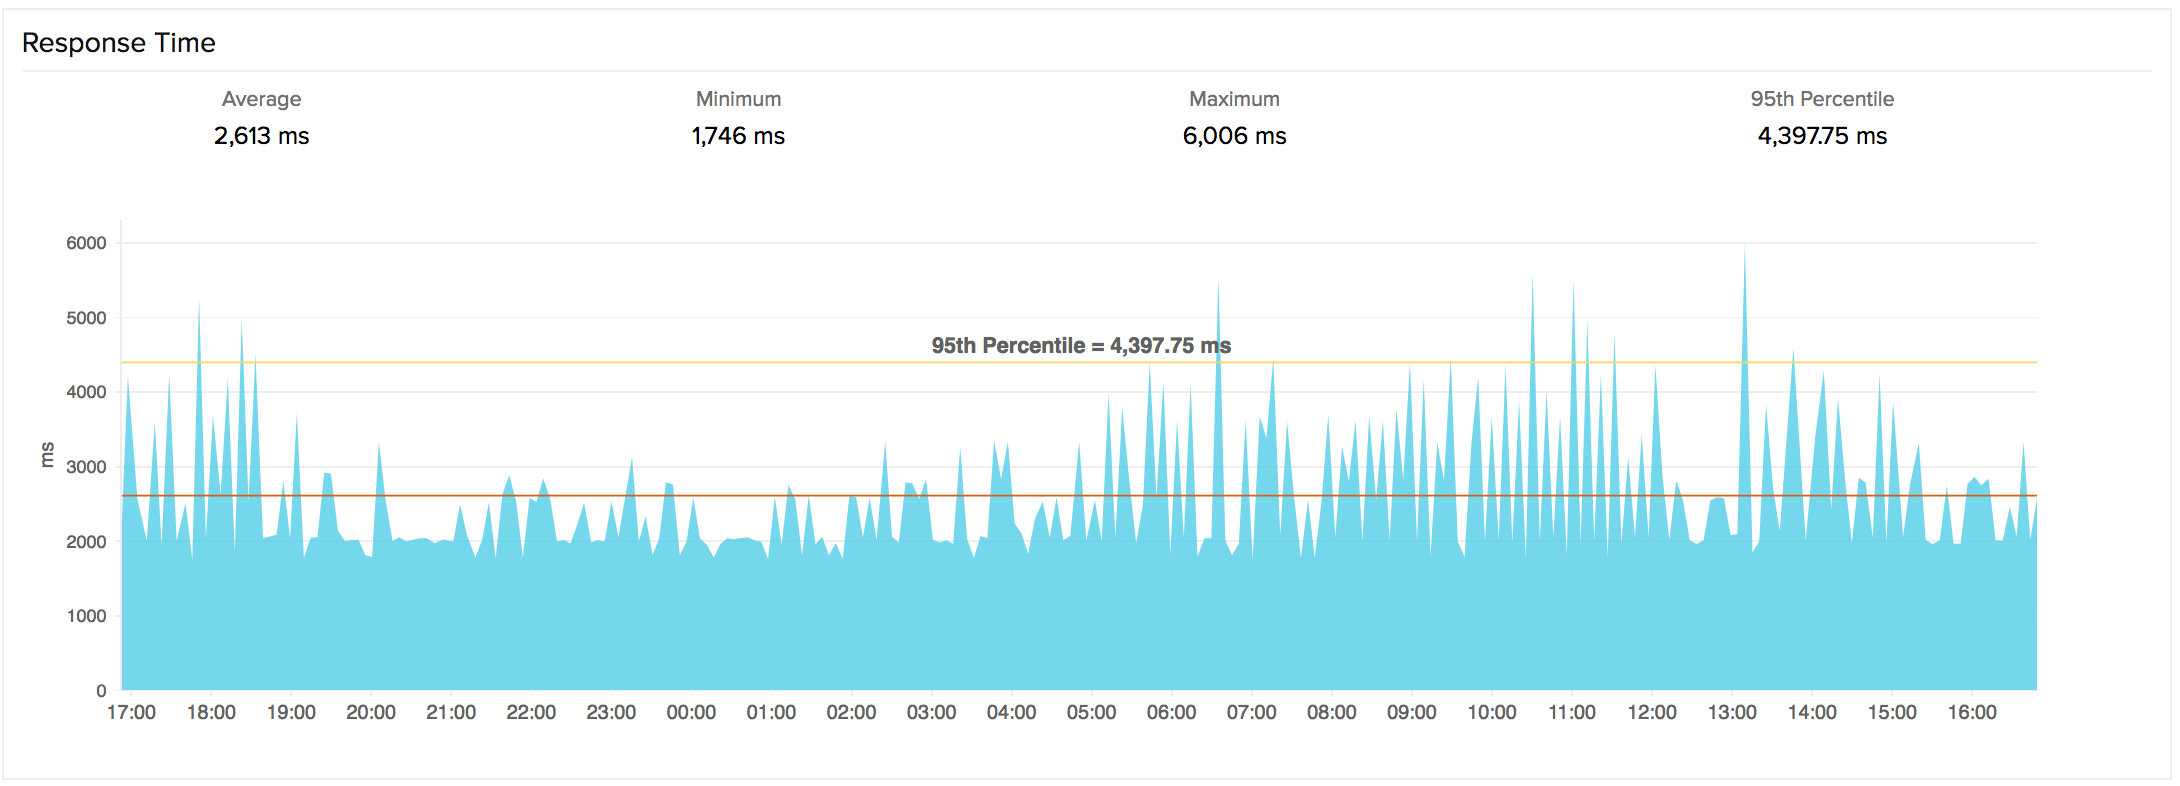Click the 10:00 x-axis time label

point(1492,713)
